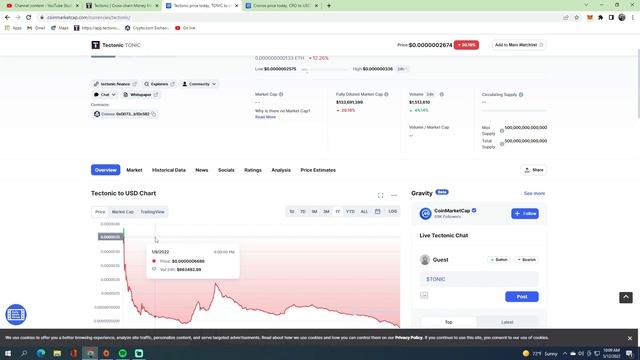The height and width of the screenshot is (360, 640).
Task: Show hidden system tray icons
Action: (565, 353)
